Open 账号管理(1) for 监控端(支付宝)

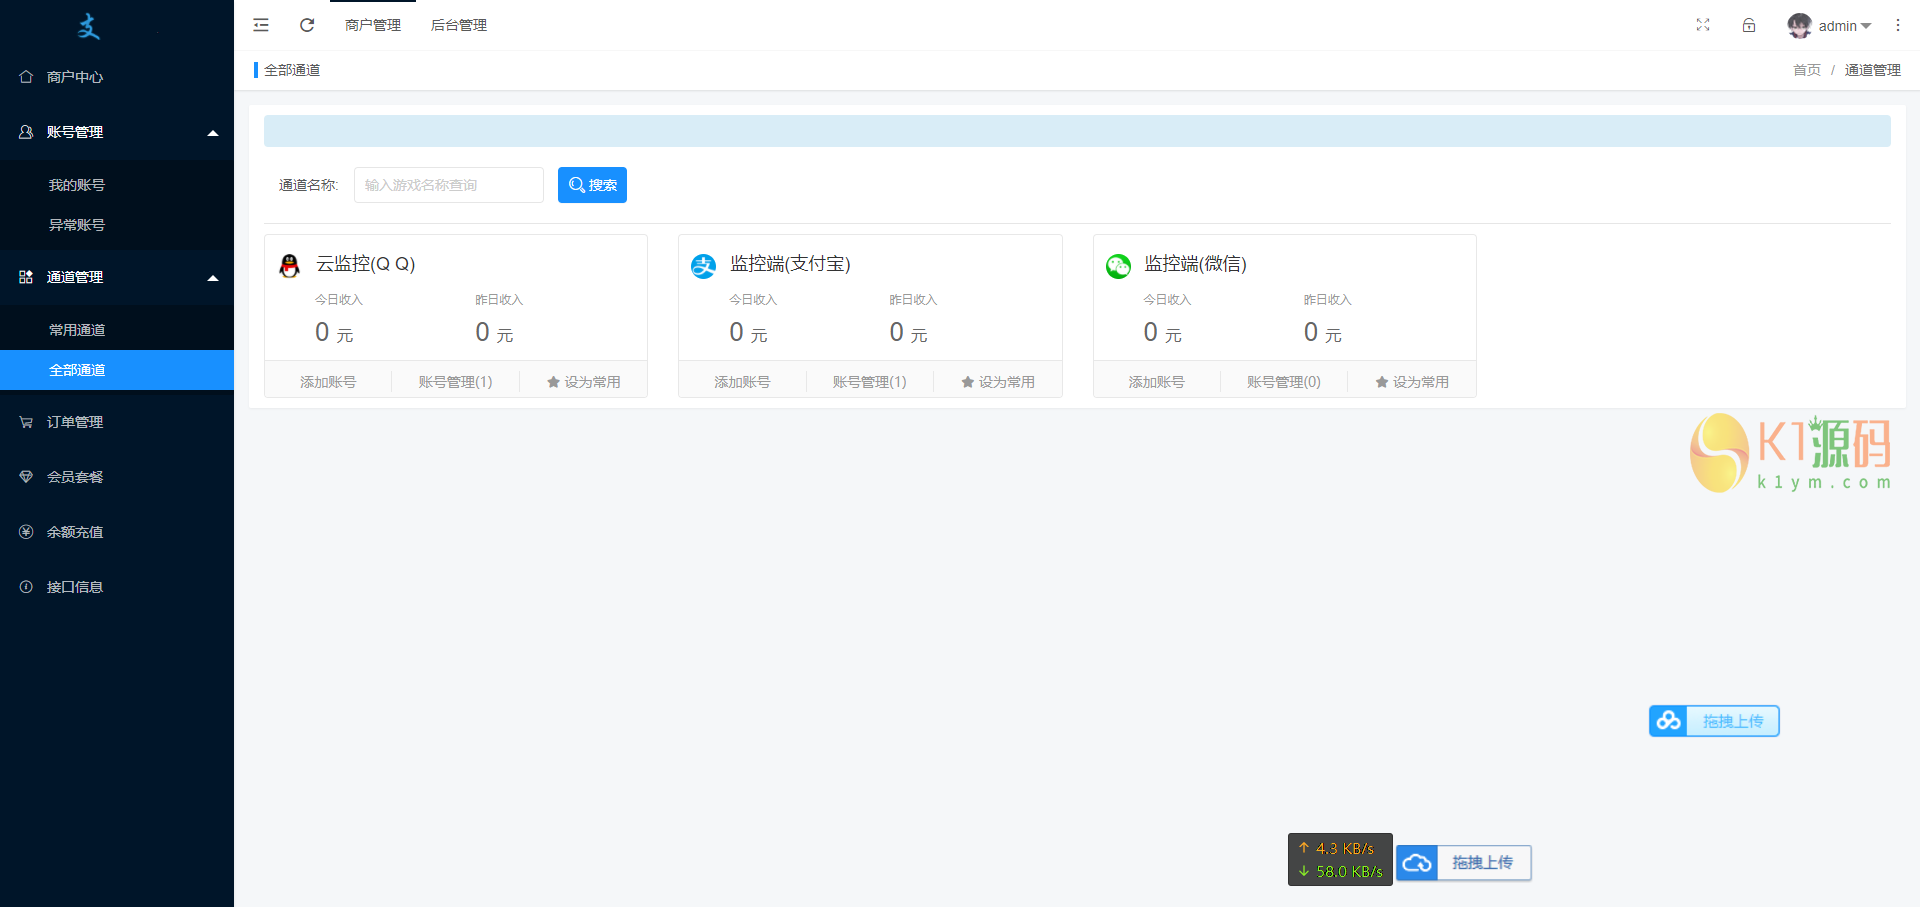pyautogui.click(x=869, y=382)
